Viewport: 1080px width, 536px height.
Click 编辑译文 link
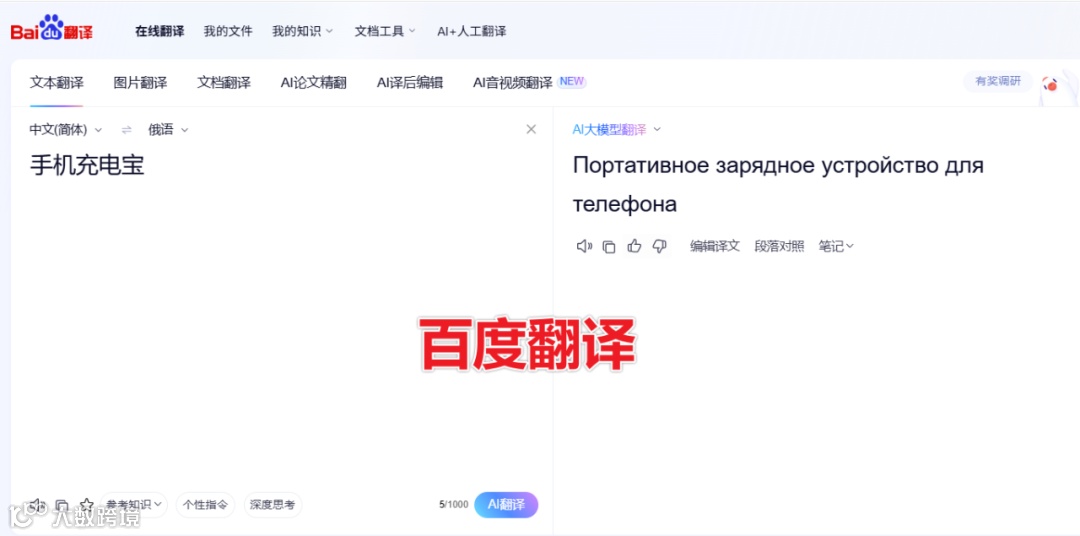click(x=715, y=246)
